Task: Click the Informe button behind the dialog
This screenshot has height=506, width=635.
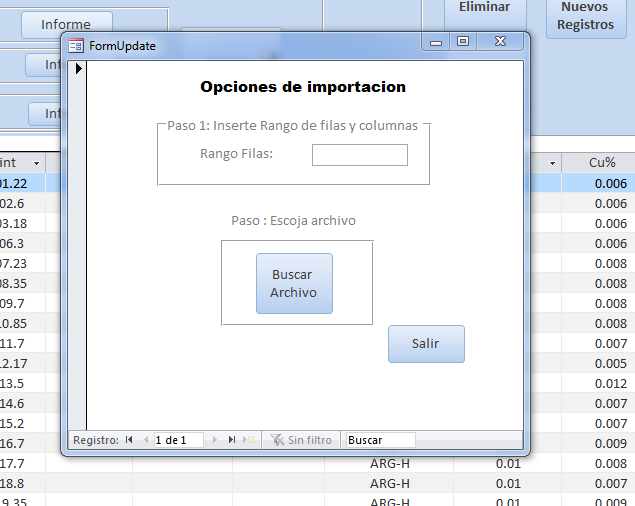Action: (x=66, y=24)
